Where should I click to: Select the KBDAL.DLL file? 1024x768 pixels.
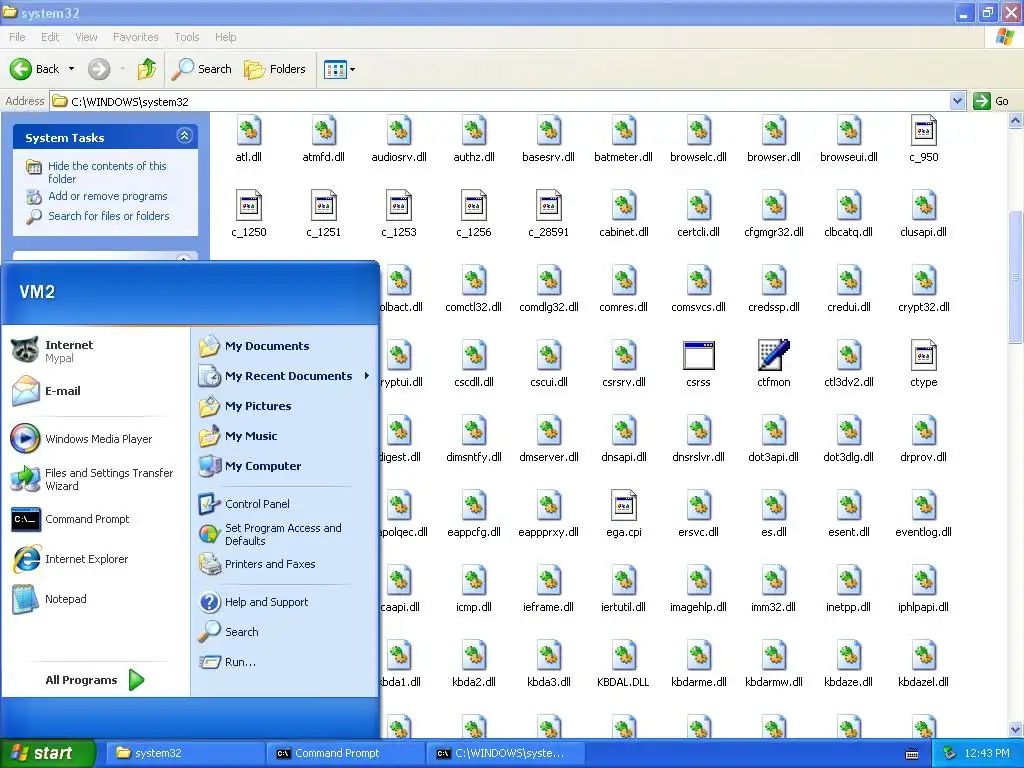(624, 664)
